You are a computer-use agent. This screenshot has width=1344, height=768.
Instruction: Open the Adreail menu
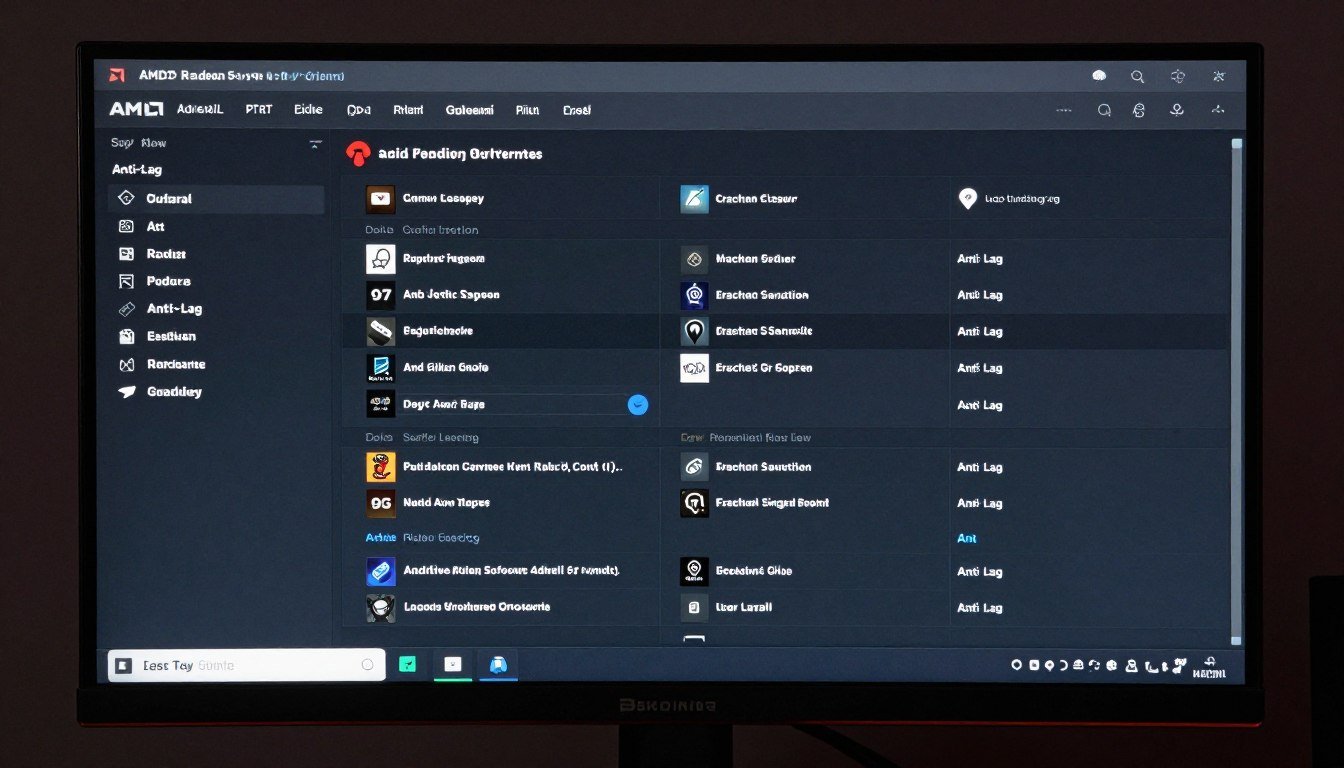click(x=200, y=110)
